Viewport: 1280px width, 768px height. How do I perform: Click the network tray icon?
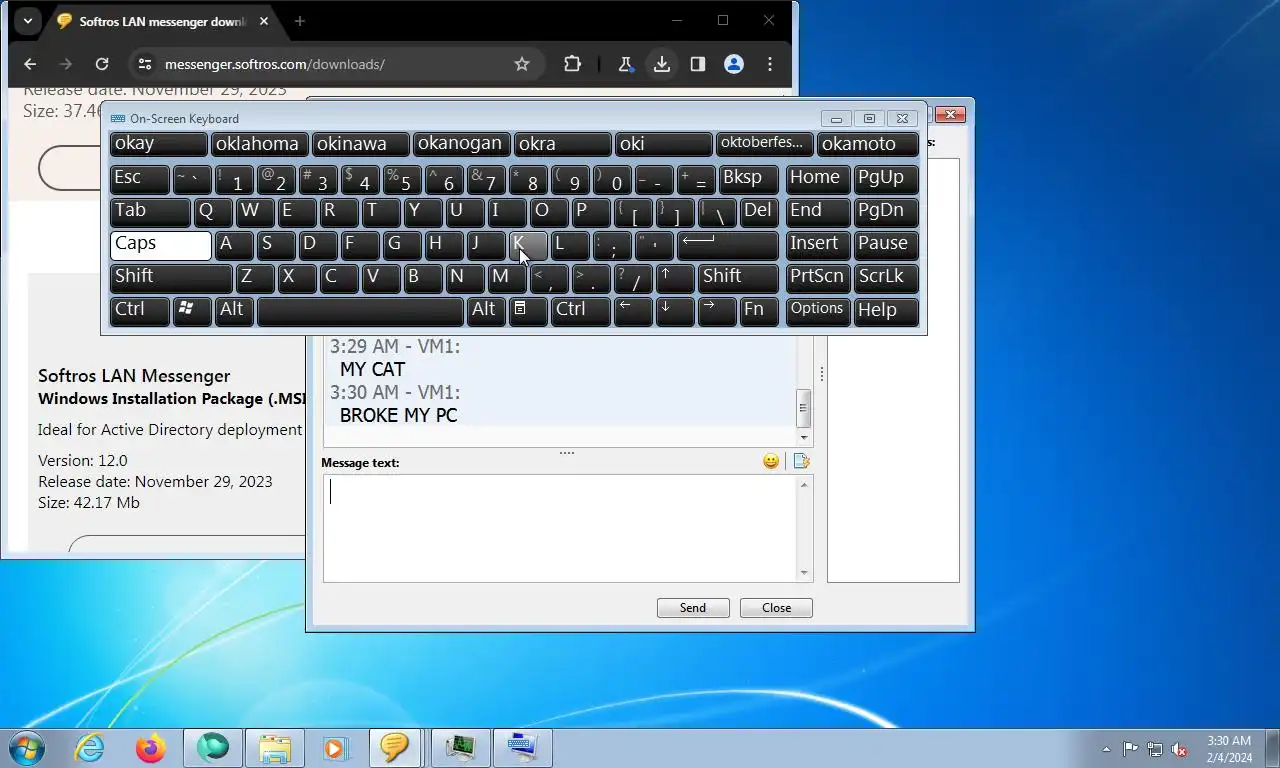(x=1155, y=749)
